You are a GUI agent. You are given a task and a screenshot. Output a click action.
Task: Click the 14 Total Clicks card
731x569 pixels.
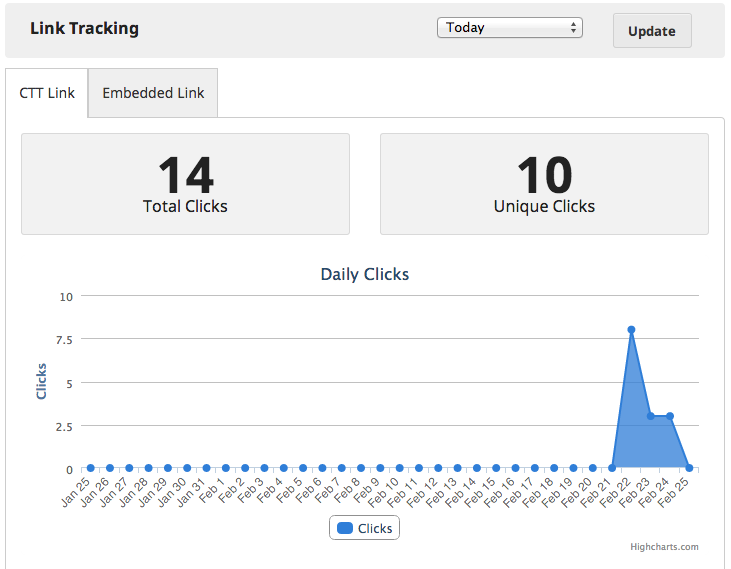click(185, 184)
